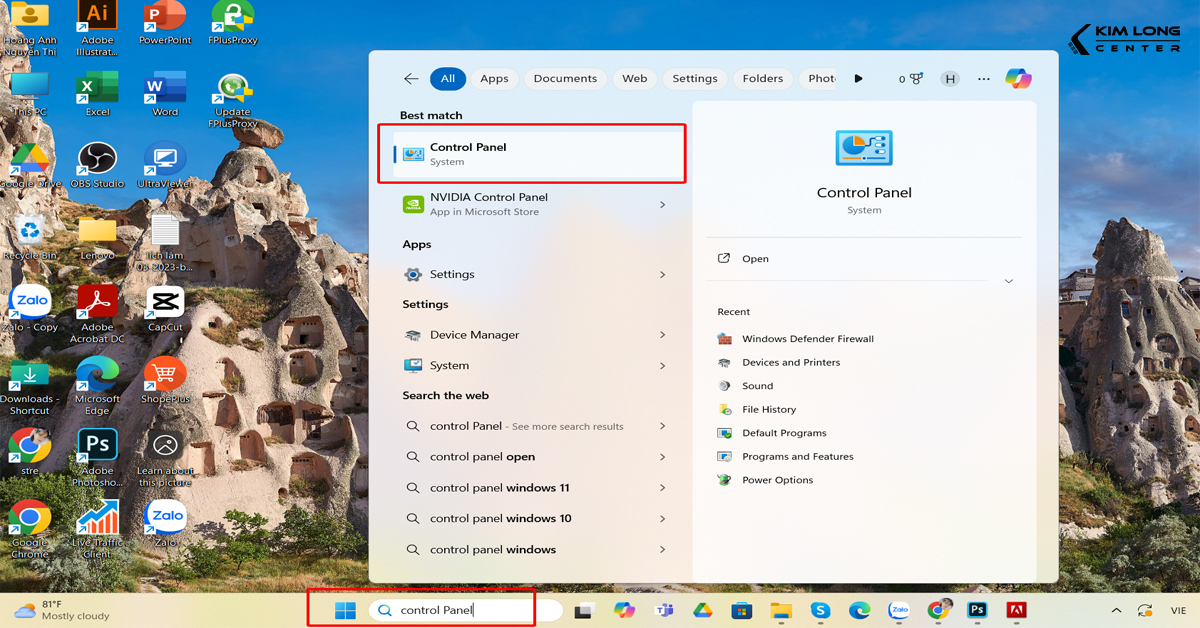
Task: Open the three-dot more options menu
Action: pos(984,79)
